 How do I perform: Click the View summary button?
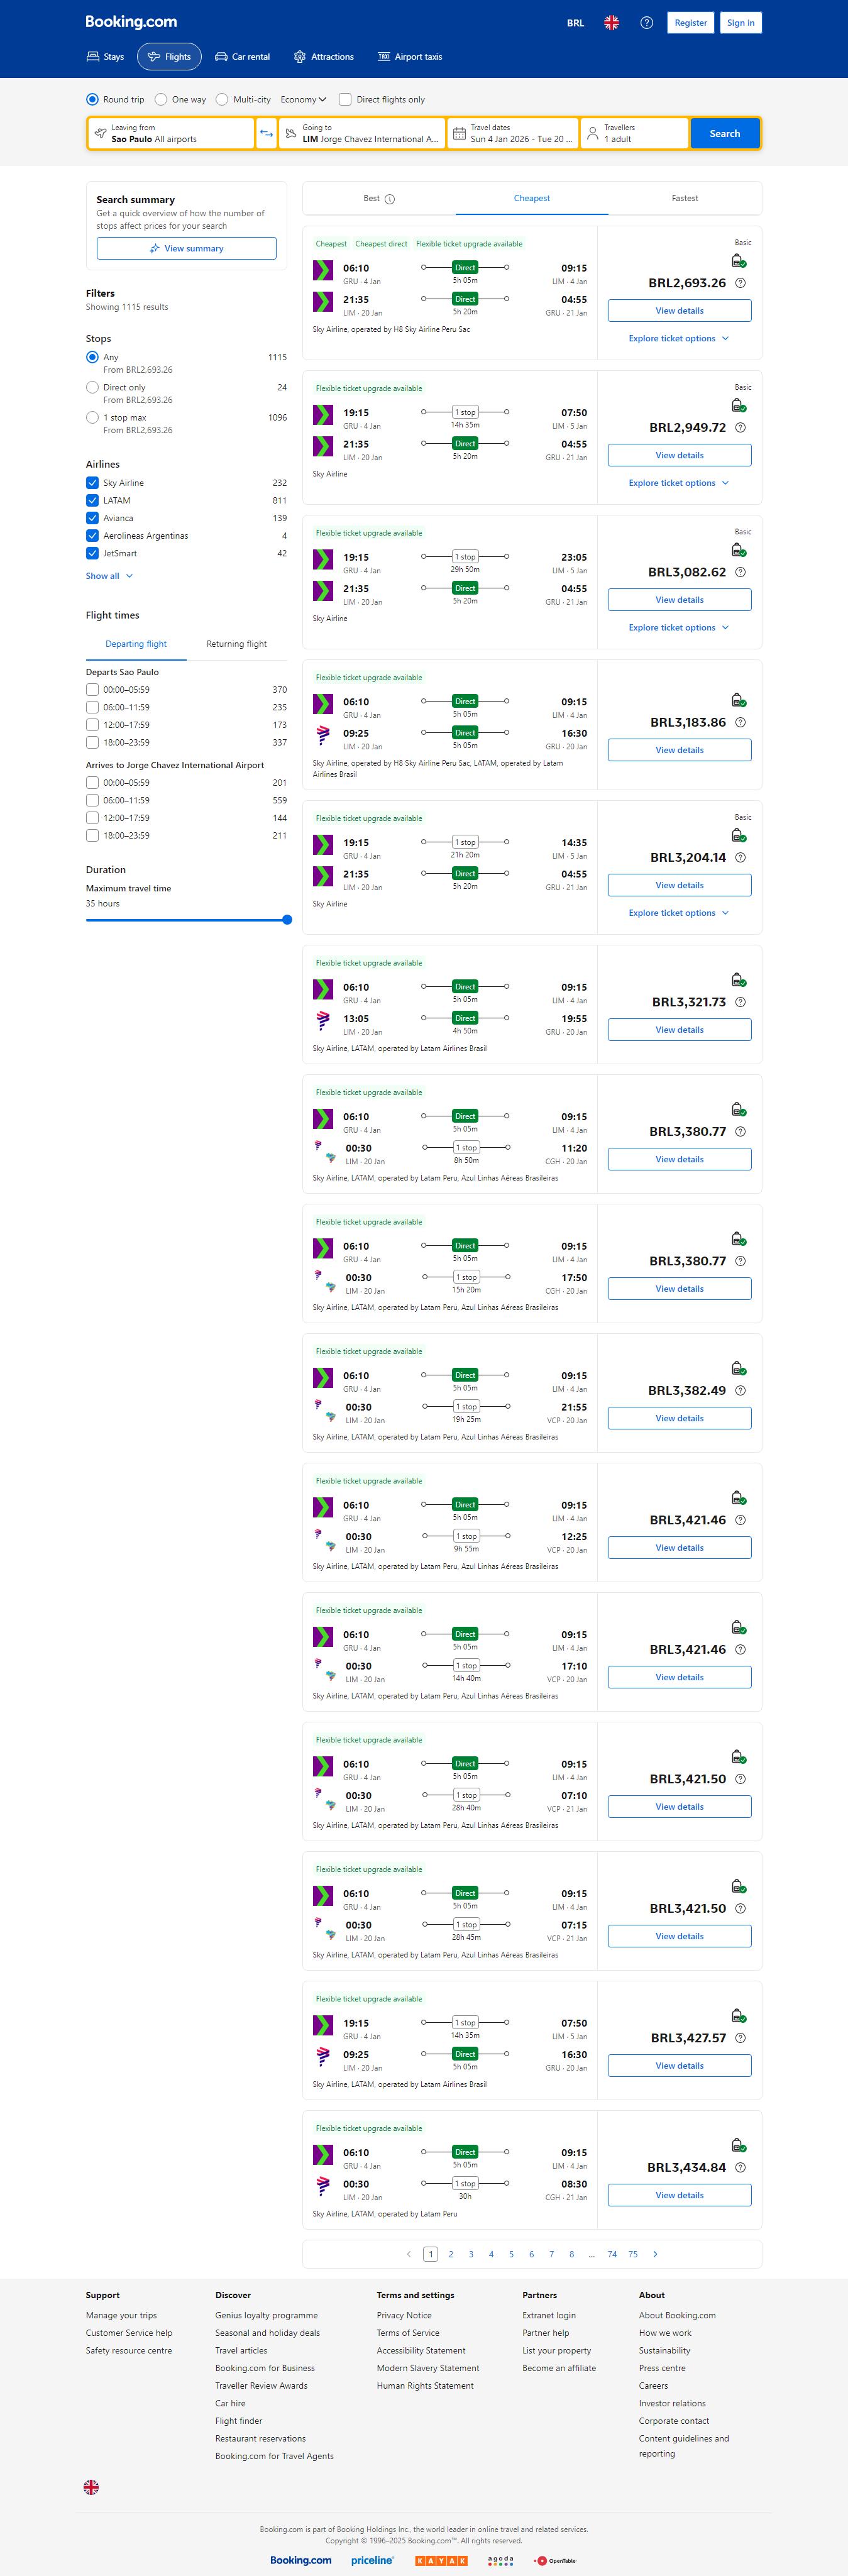[x=186, y=249]
